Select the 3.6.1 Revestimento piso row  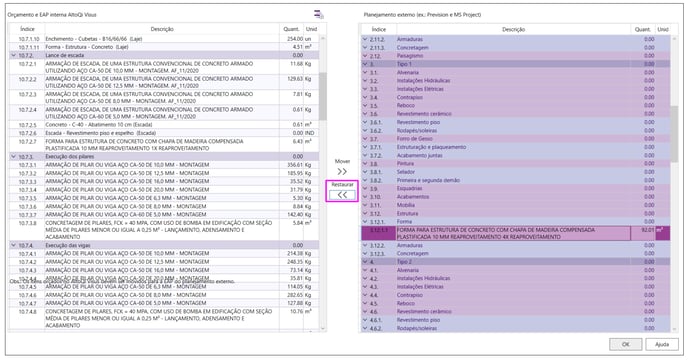point(516,122)
